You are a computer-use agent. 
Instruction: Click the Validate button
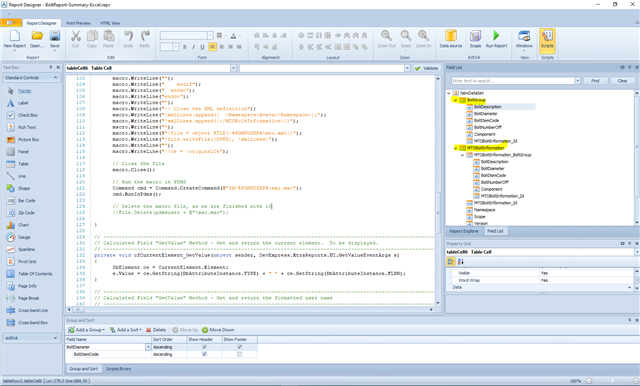[x=426, y=68]
